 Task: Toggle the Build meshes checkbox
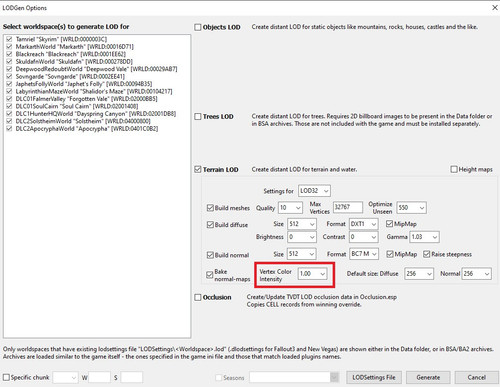[x=210, y=208]
